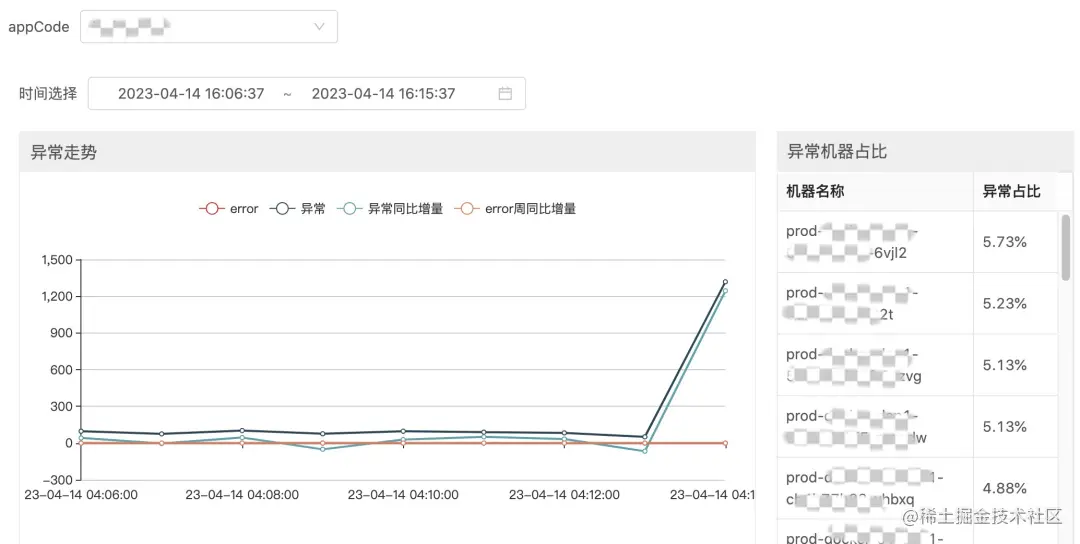
Task: Click the 异常占比 column header
Action: click(x=1011, y=191)
